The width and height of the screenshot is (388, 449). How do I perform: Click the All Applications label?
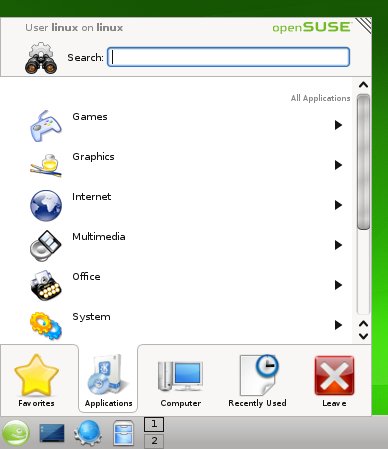[320, 98]
